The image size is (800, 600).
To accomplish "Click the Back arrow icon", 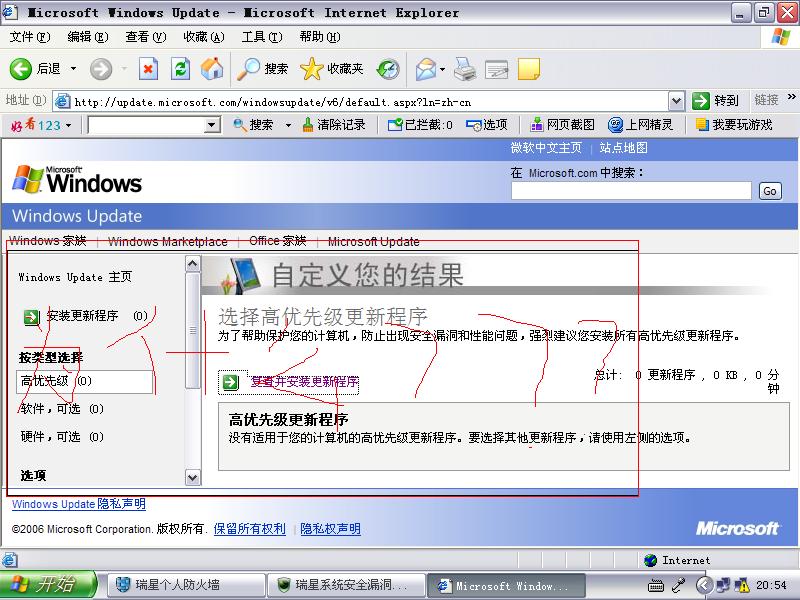I will coord(21,68).
